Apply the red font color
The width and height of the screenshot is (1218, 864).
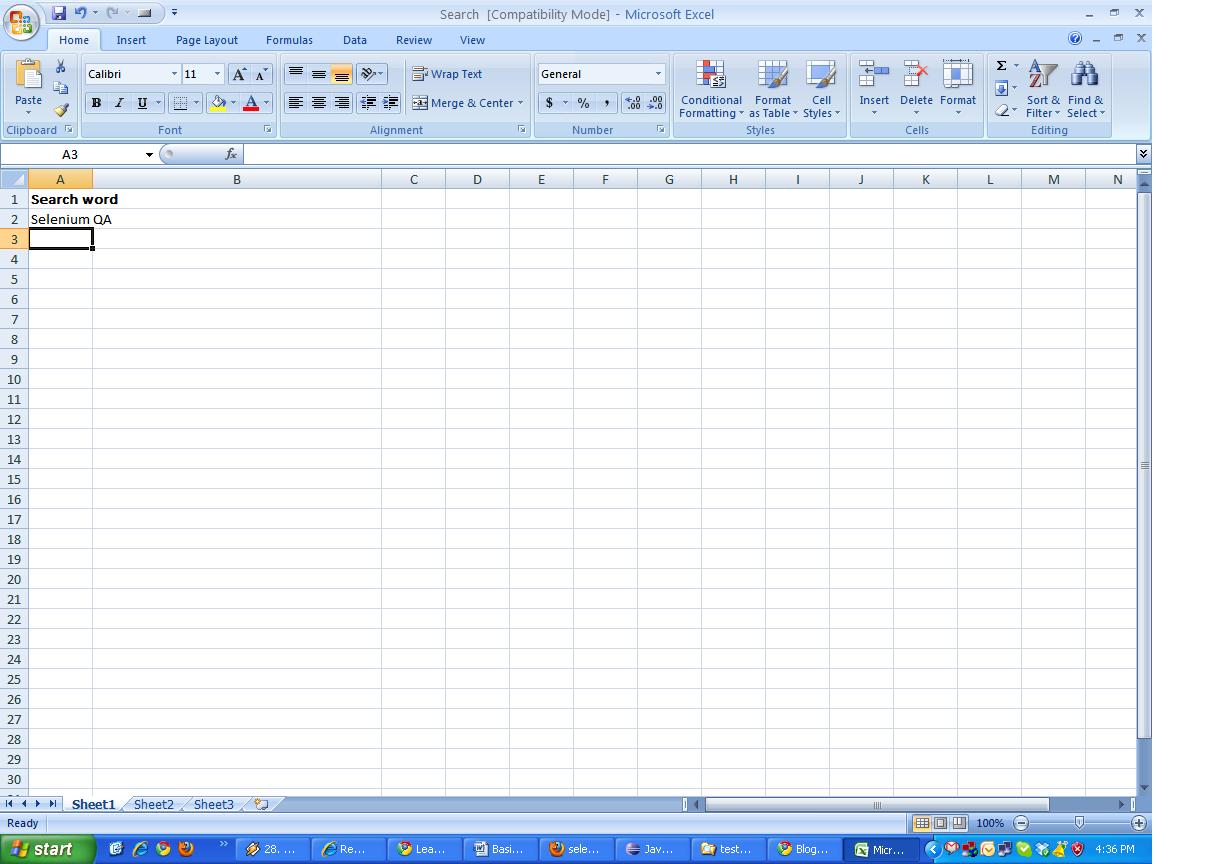[x=251, y=103]
